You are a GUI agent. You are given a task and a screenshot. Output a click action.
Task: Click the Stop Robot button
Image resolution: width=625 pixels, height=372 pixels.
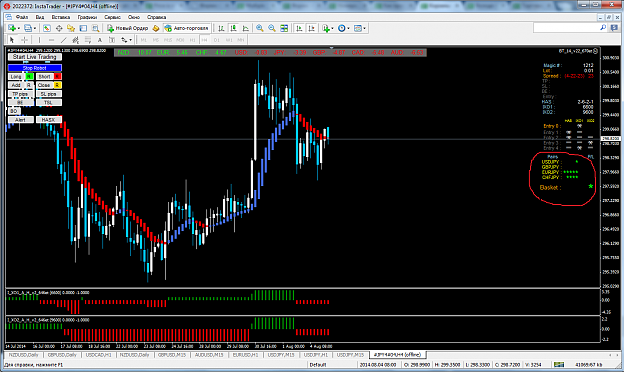pyautogui.click(x=35, y=68)
